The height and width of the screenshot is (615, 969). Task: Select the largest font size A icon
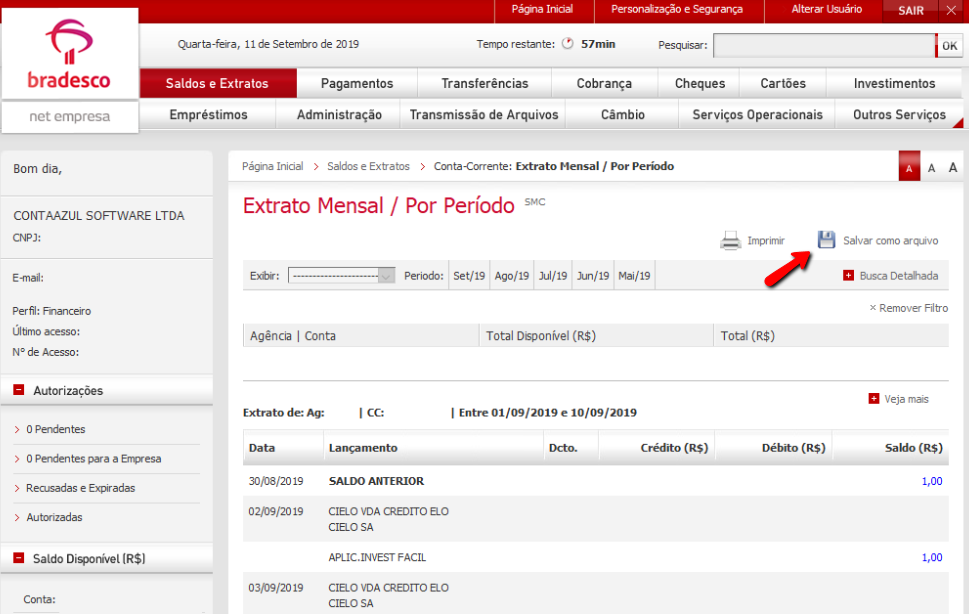tap(953, 168)
